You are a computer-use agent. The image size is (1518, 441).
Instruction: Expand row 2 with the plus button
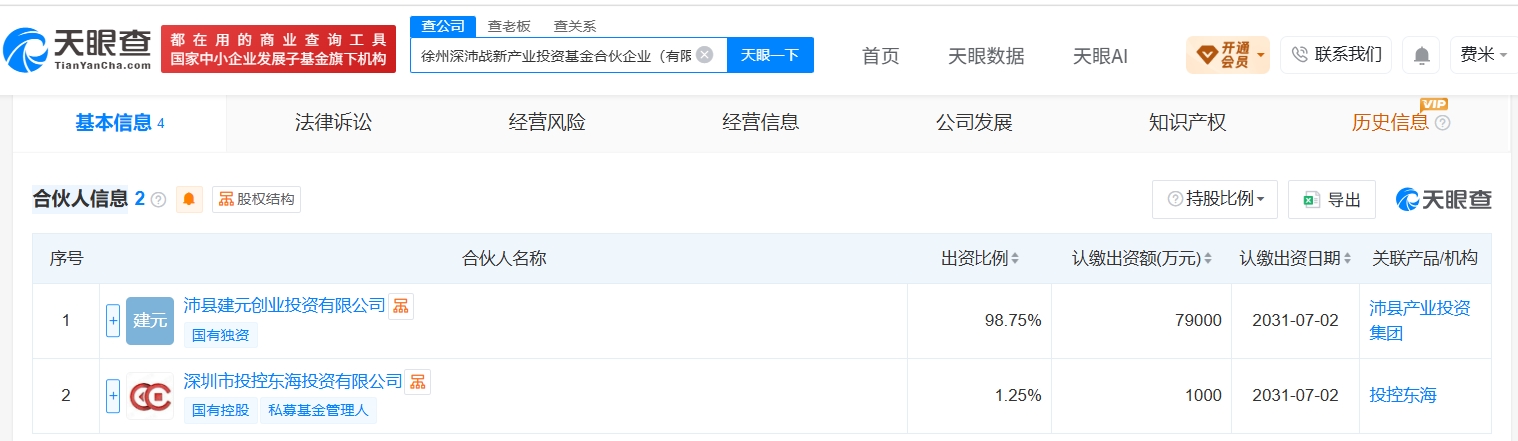tap(113, 396)
